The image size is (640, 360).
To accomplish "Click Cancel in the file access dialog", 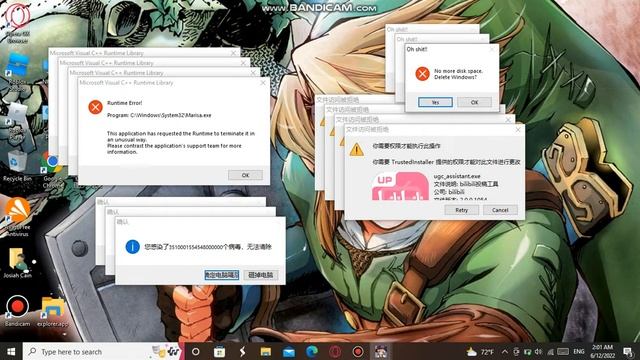I will 500,210.
